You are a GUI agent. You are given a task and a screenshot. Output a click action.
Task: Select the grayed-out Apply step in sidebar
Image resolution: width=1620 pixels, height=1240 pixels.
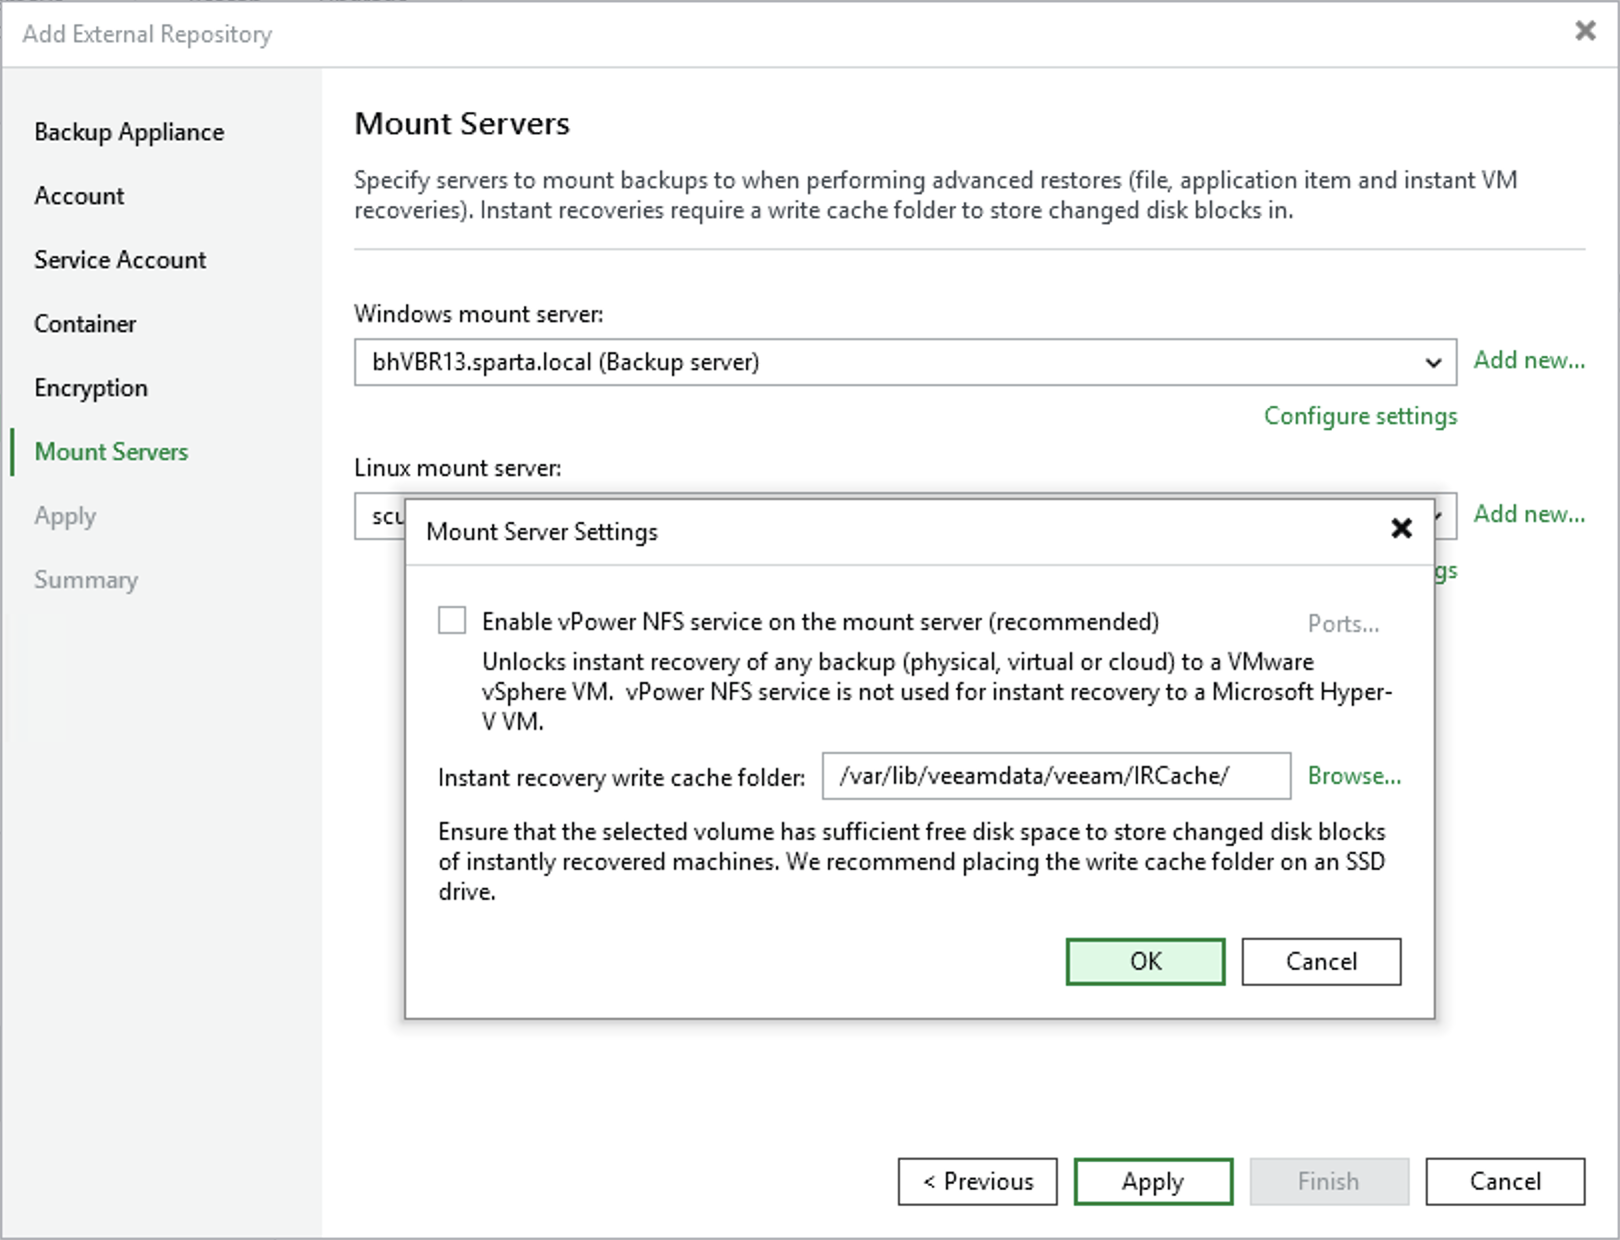pos(65,516)
